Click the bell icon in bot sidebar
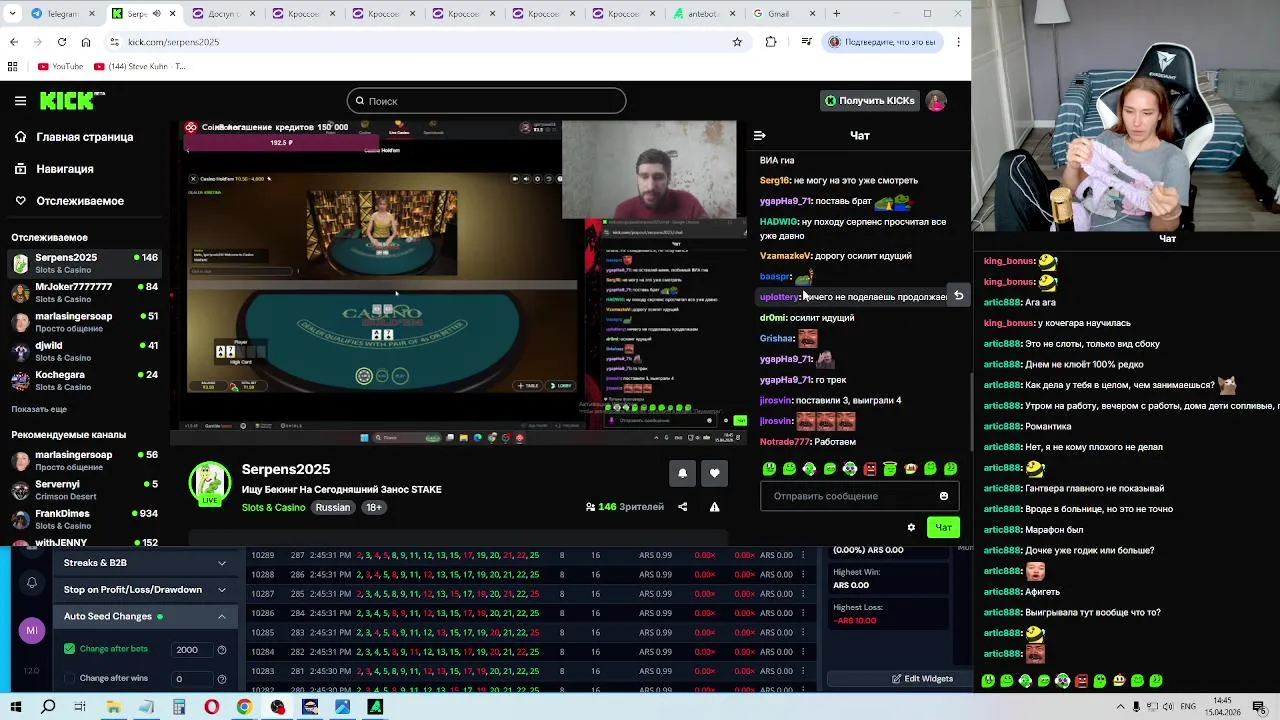1280x720 pixels. tap(31, 582)
